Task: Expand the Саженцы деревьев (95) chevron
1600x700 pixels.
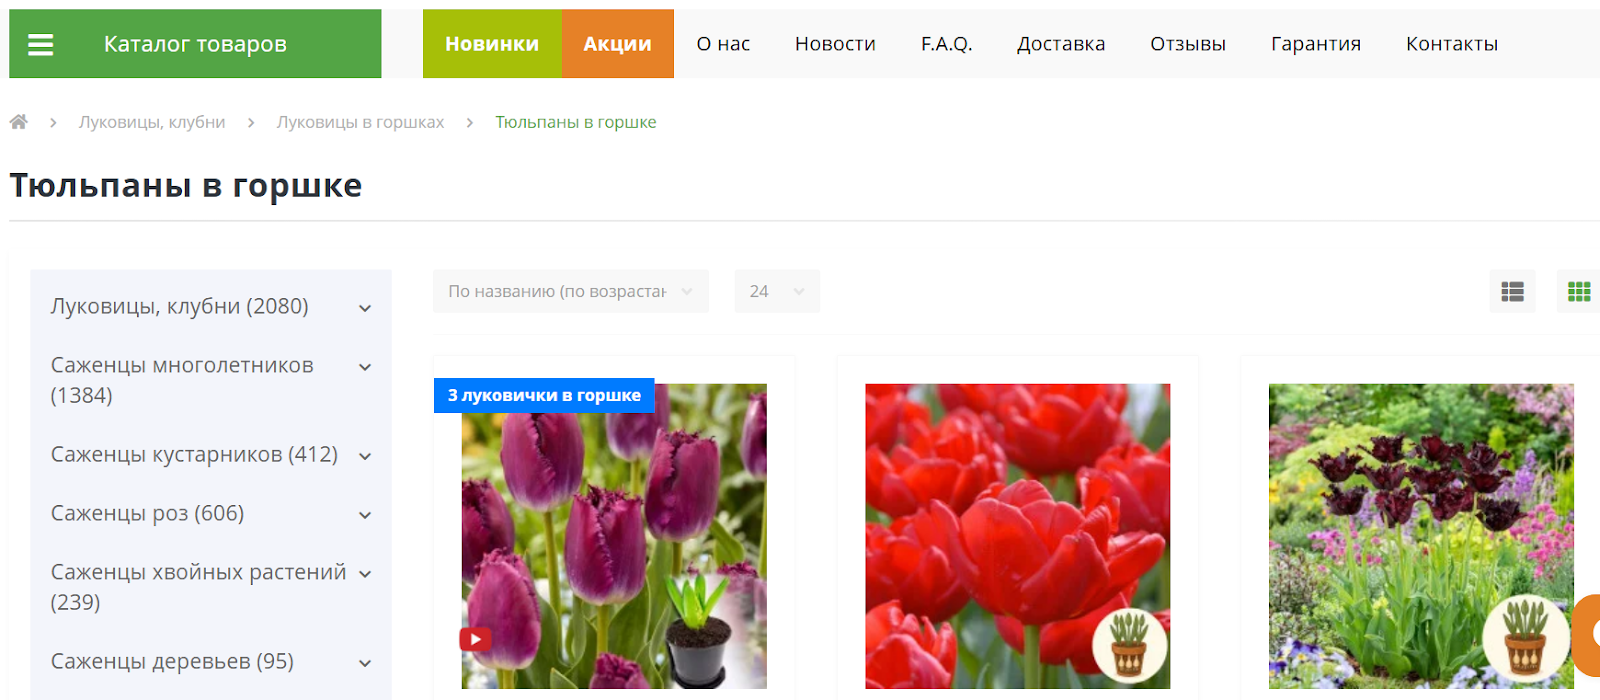Action: tap(365, 663)
